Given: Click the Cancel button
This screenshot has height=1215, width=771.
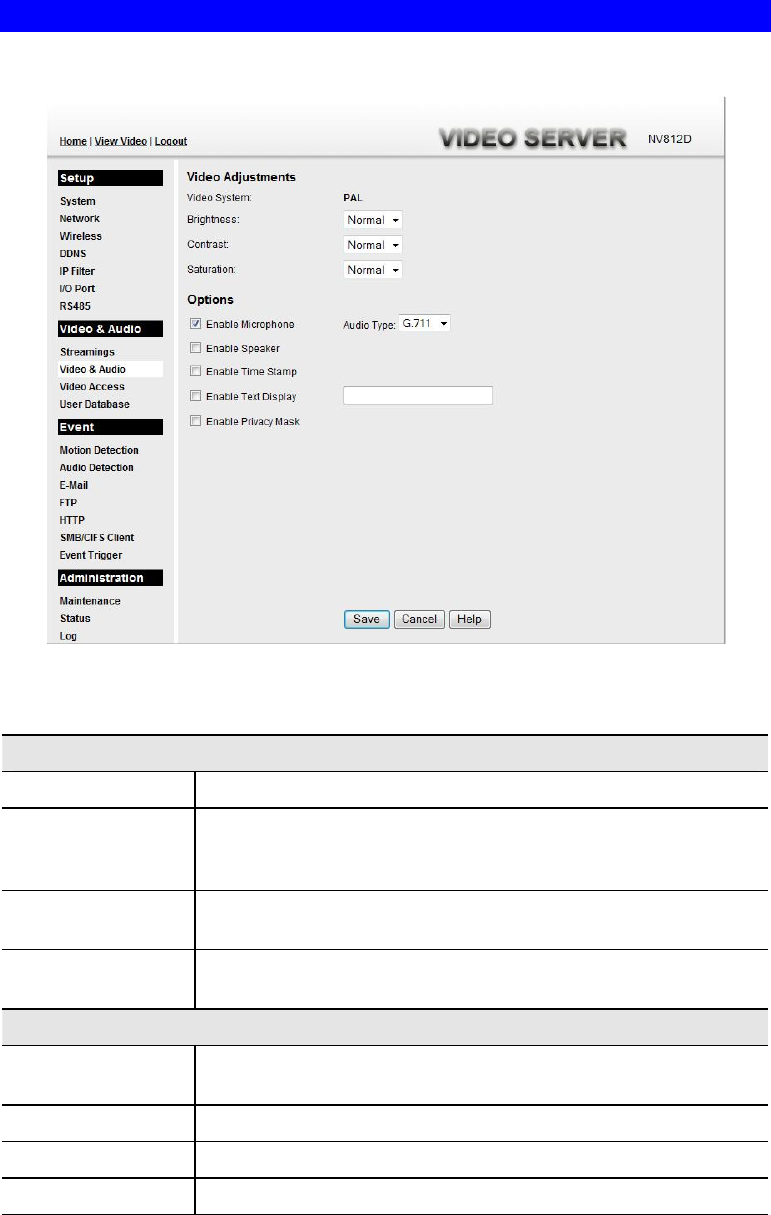Looking at the screenshot, I should tap(418, 619).
